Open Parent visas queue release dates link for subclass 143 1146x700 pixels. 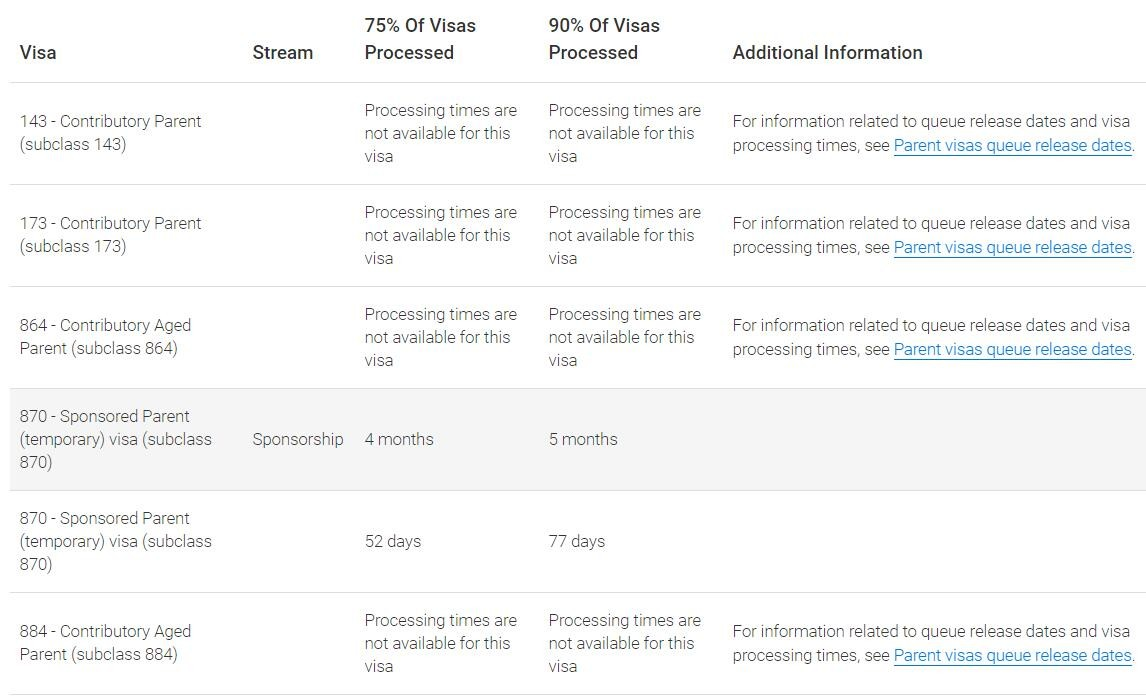tap(1012, 146)
